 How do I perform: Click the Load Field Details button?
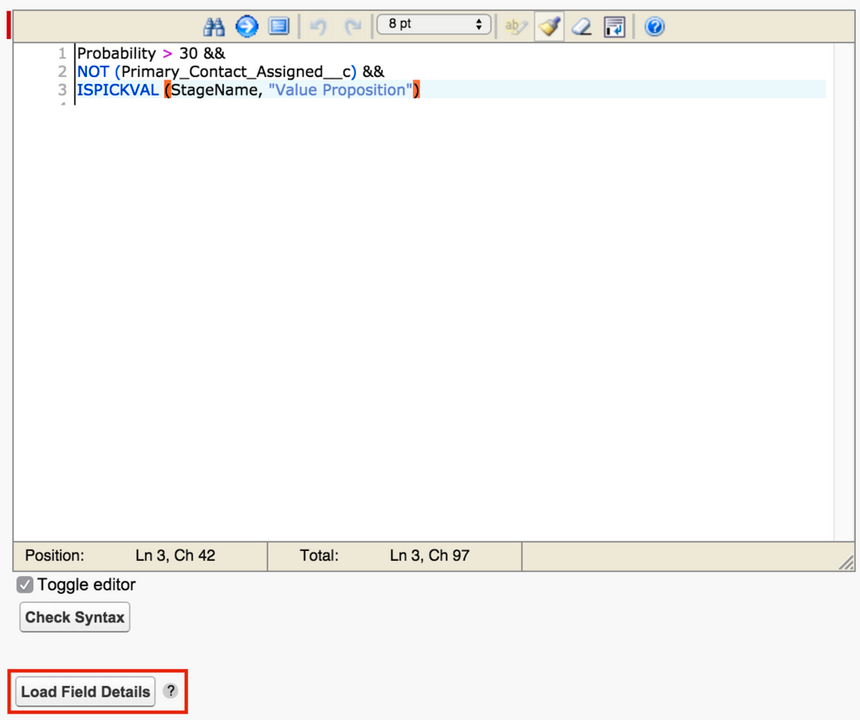pos(85,691)
